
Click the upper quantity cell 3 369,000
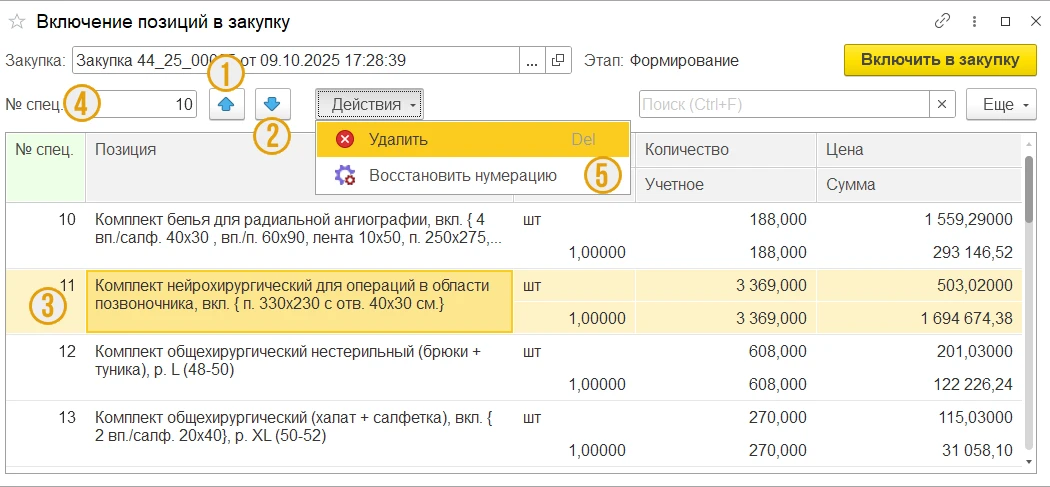click(x=726, y=286)
